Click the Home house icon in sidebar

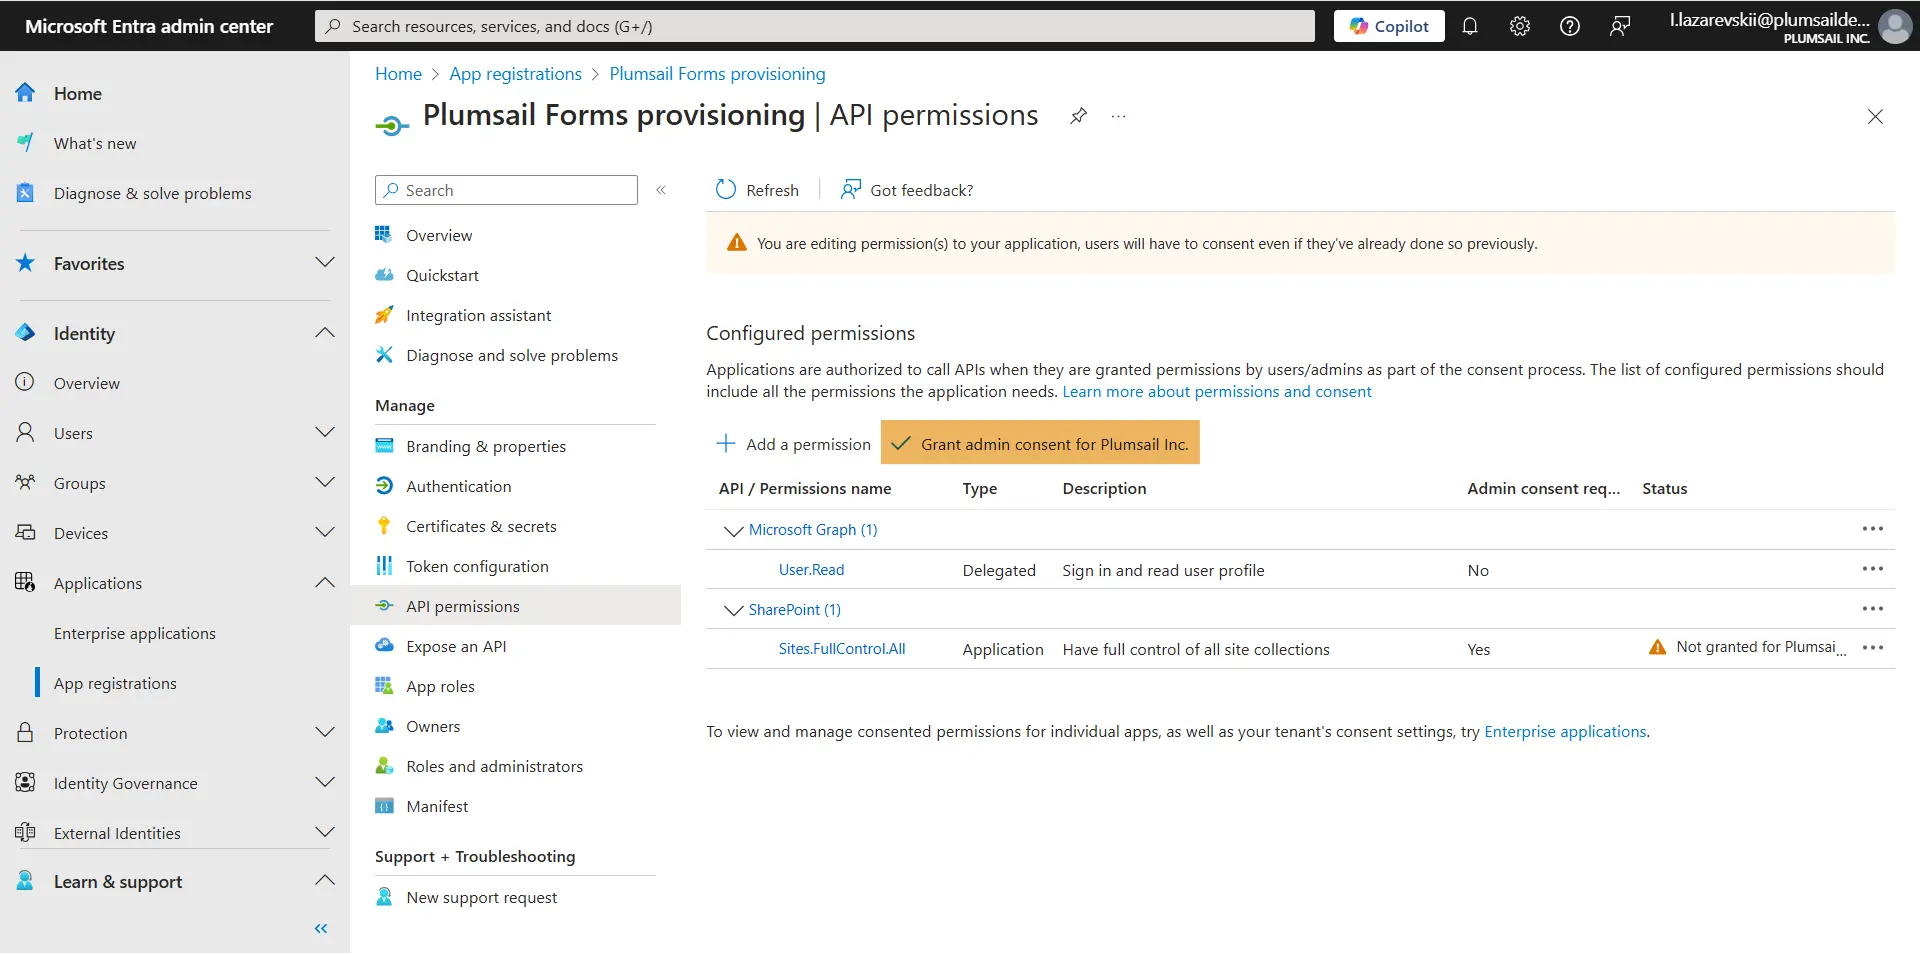26,93
